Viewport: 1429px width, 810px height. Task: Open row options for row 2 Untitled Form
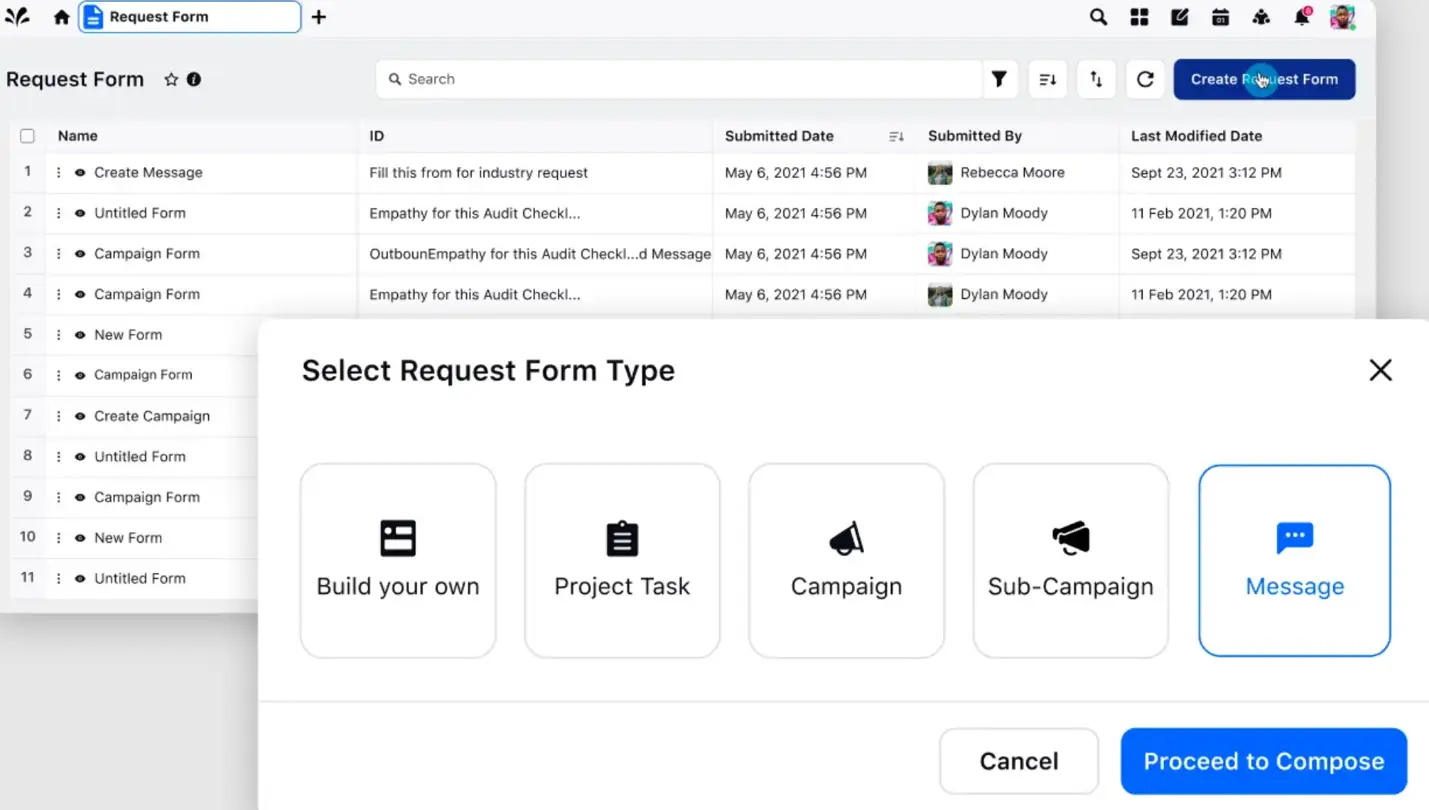coord(59,213)
